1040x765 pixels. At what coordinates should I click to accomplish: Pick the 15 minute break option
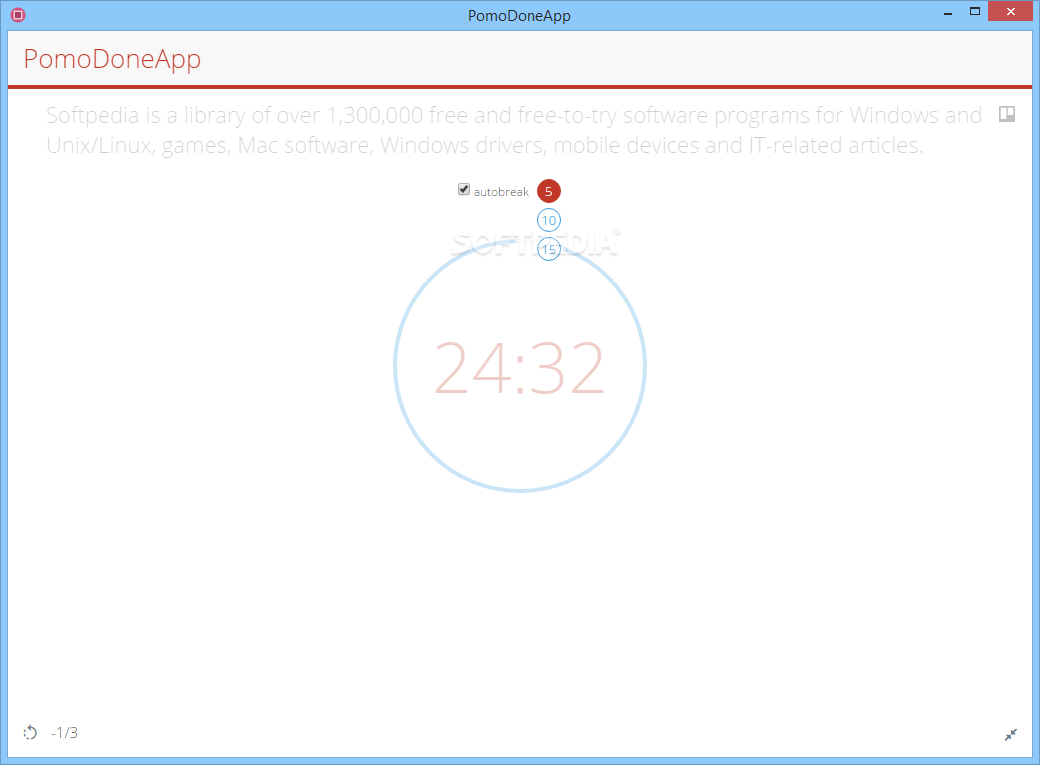point(549,249)
